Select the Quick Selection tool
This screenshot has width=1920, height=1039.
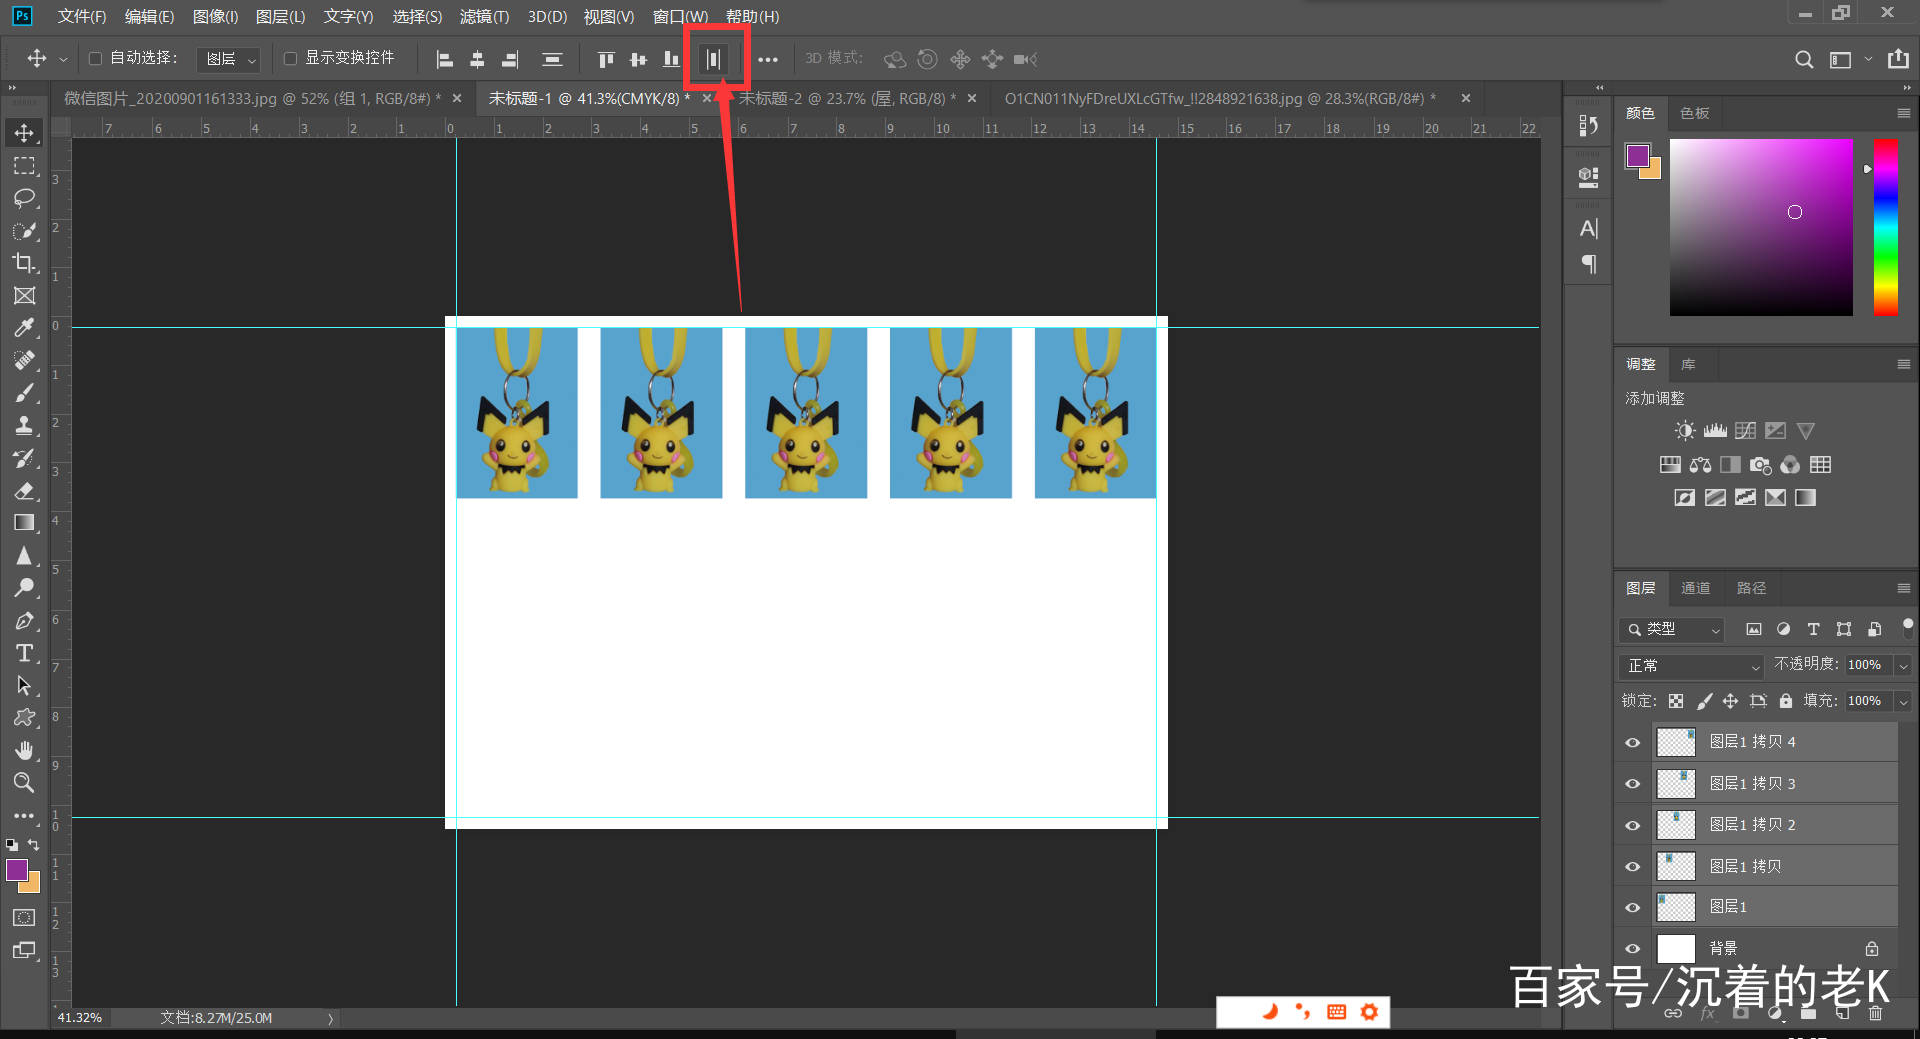coord(24,231)
